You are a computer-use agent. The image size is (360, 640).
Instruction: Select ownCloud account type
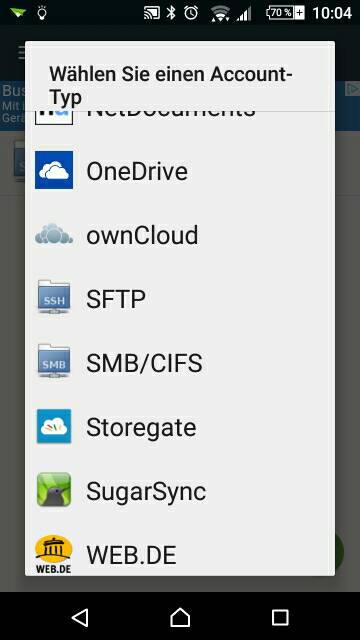[x=180, y=234]
